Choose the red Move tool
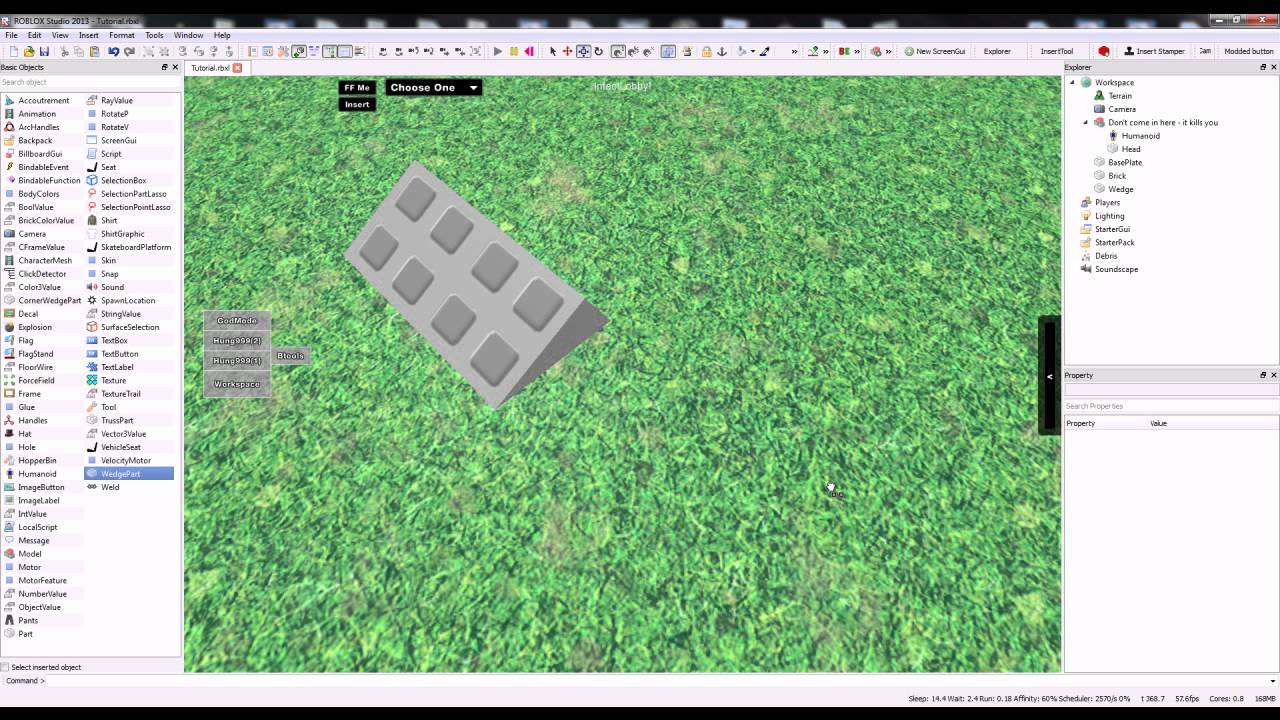The height and width of the screenshot is (720, 1280). [567, 51]
